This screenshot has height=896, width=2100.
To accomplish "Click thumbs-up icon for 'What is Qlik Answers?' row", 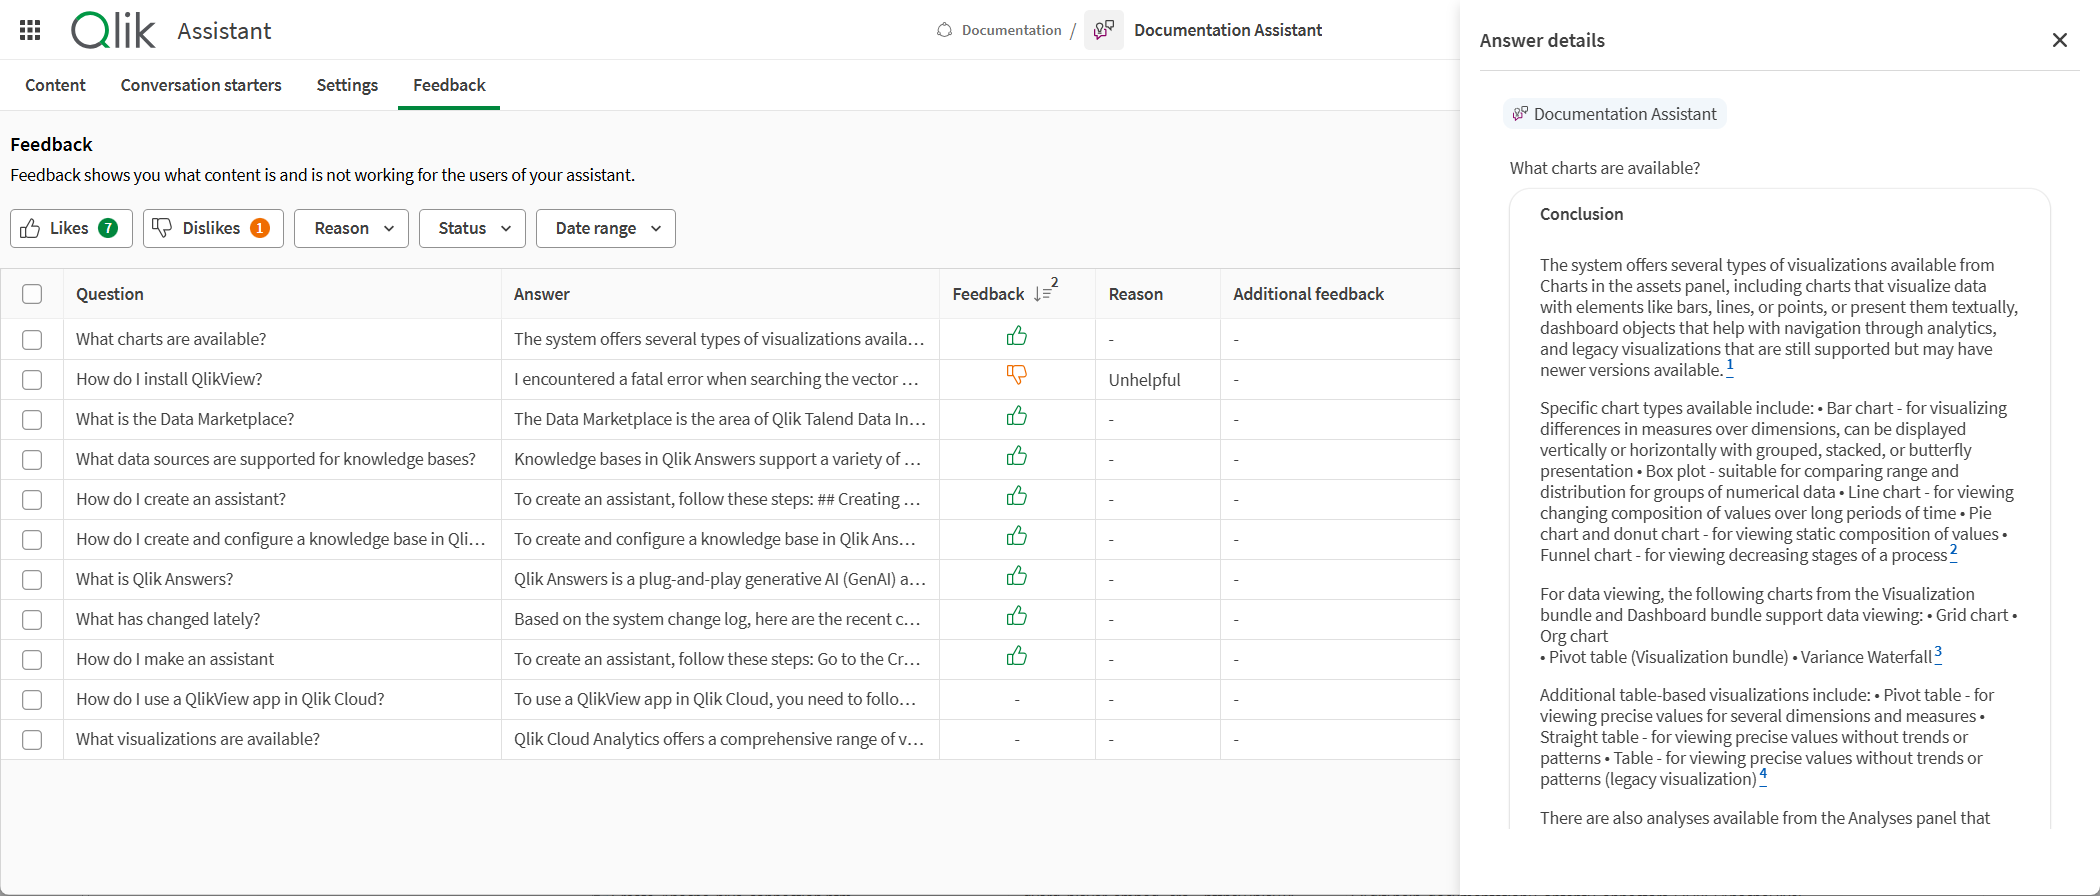I will [x=1016, y=576].
